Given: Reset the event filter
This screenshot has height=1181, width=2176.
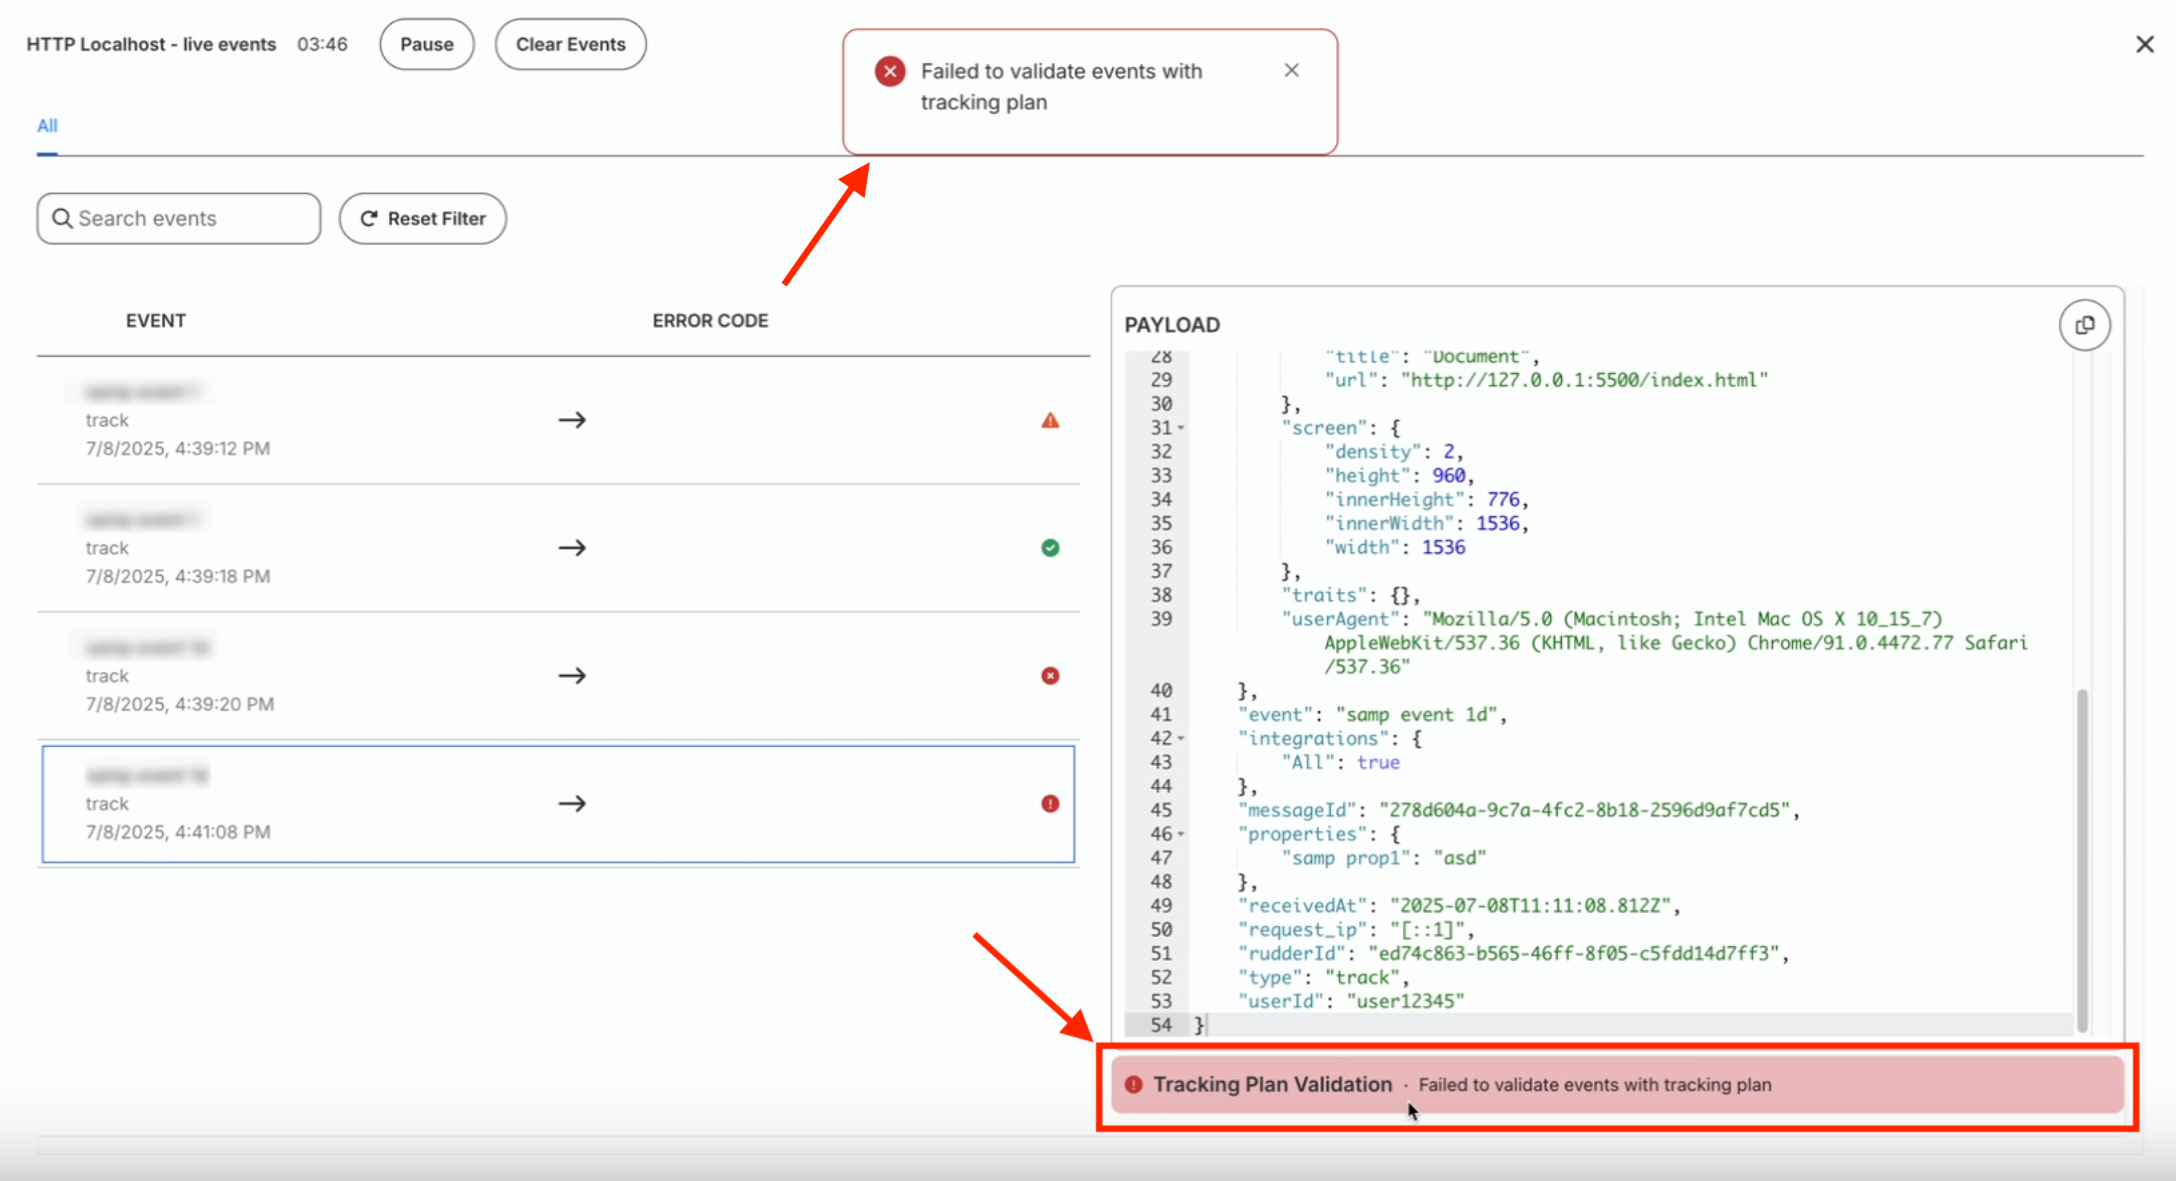Looking at the screenshot, I should pos(423,218).
